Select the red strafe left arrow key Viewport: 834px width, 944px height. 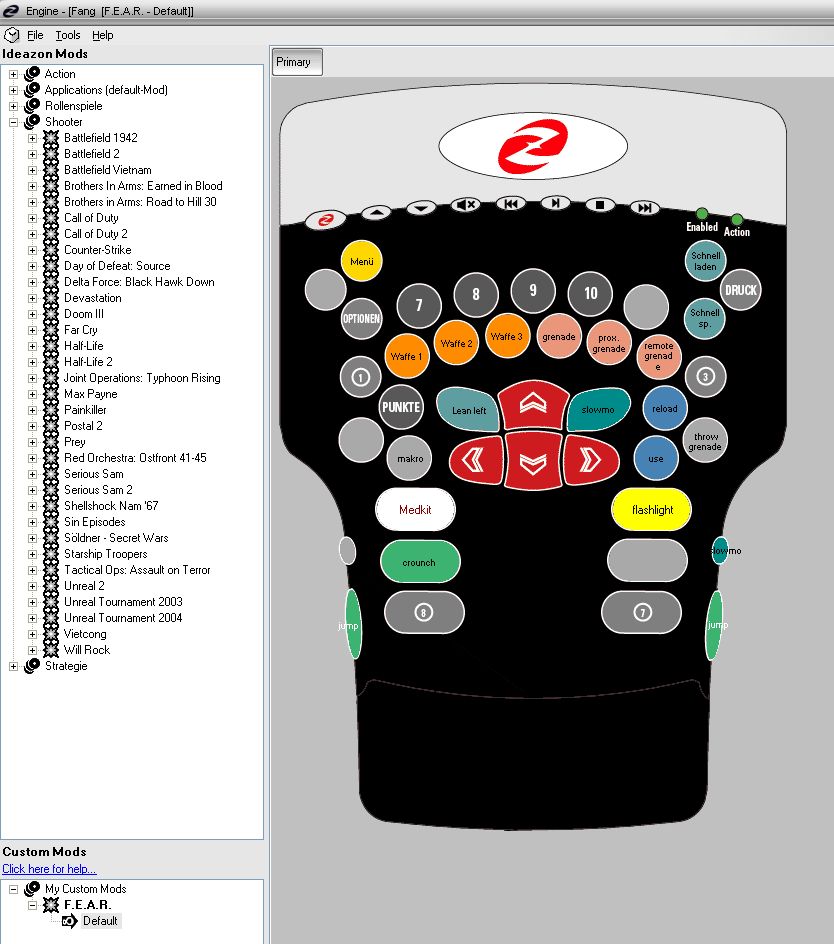click(476, 461)
